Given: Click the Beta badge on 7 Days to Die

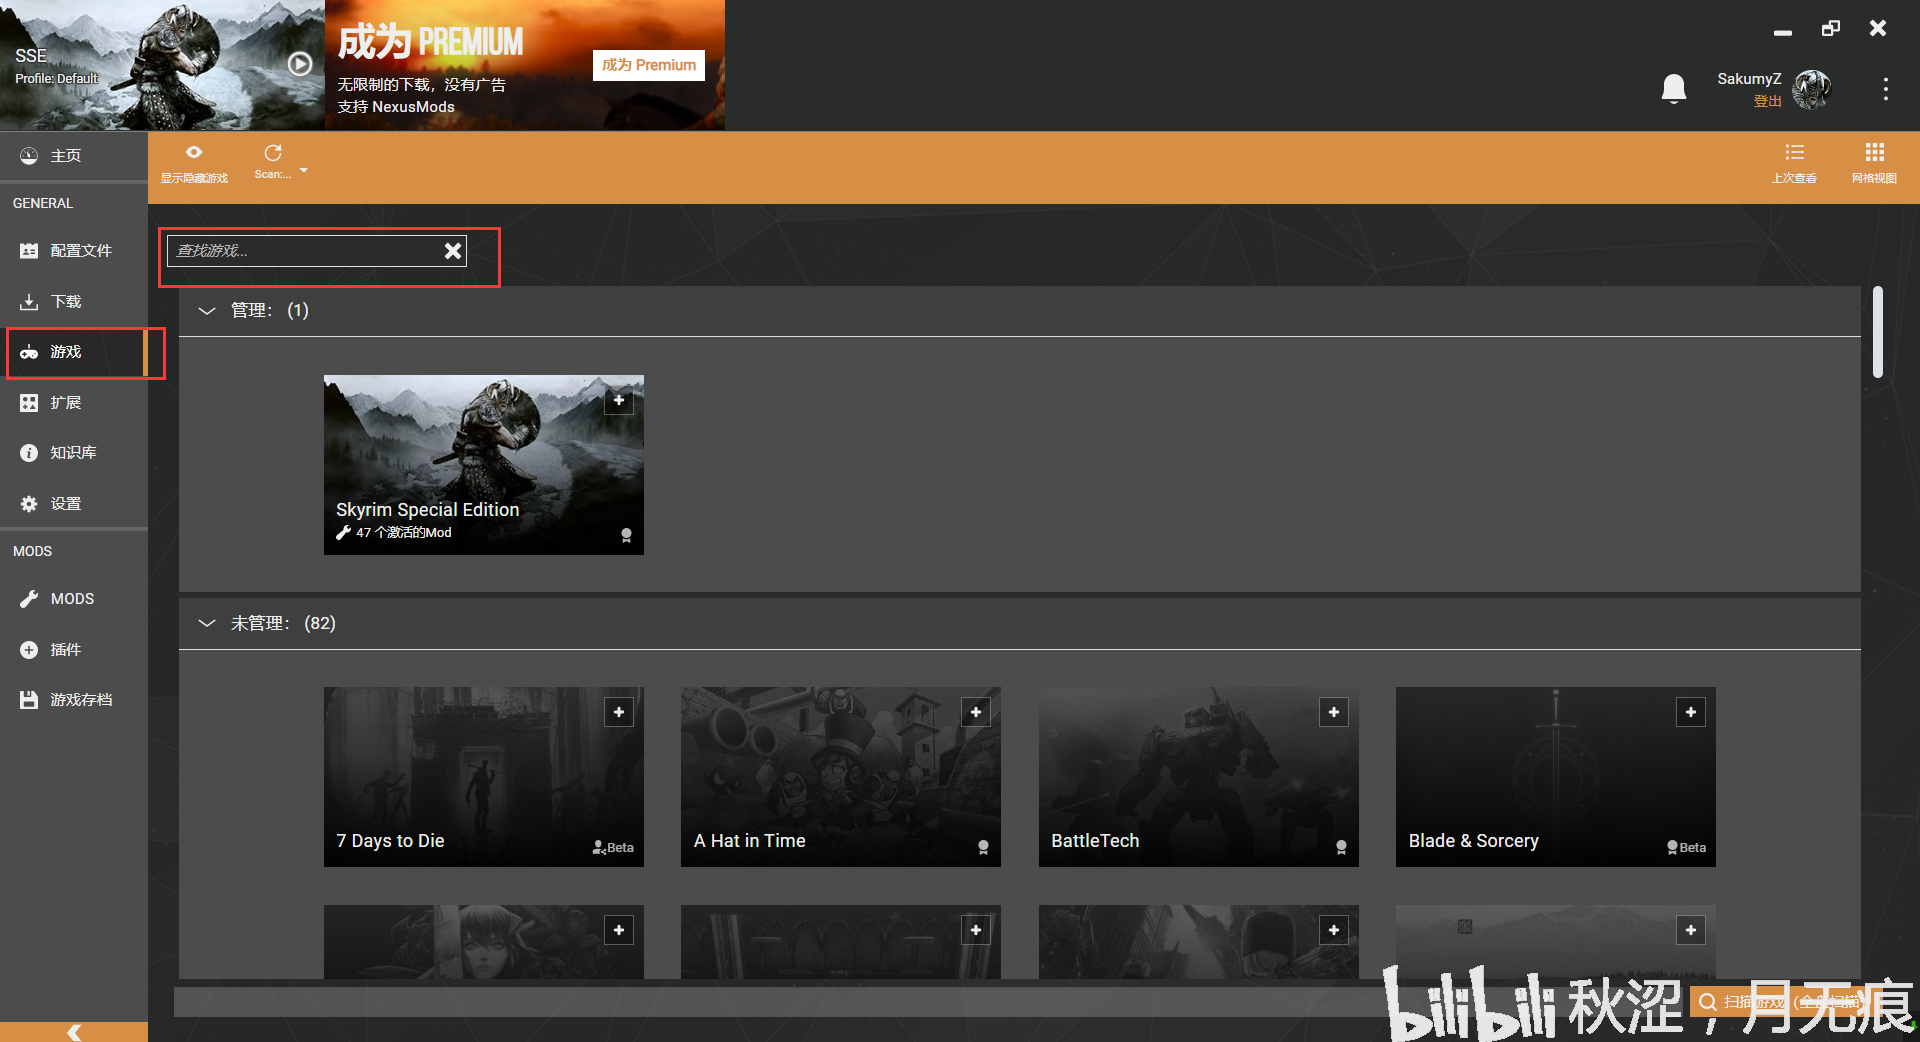Looking at the screenshot, I should (613, 847).
